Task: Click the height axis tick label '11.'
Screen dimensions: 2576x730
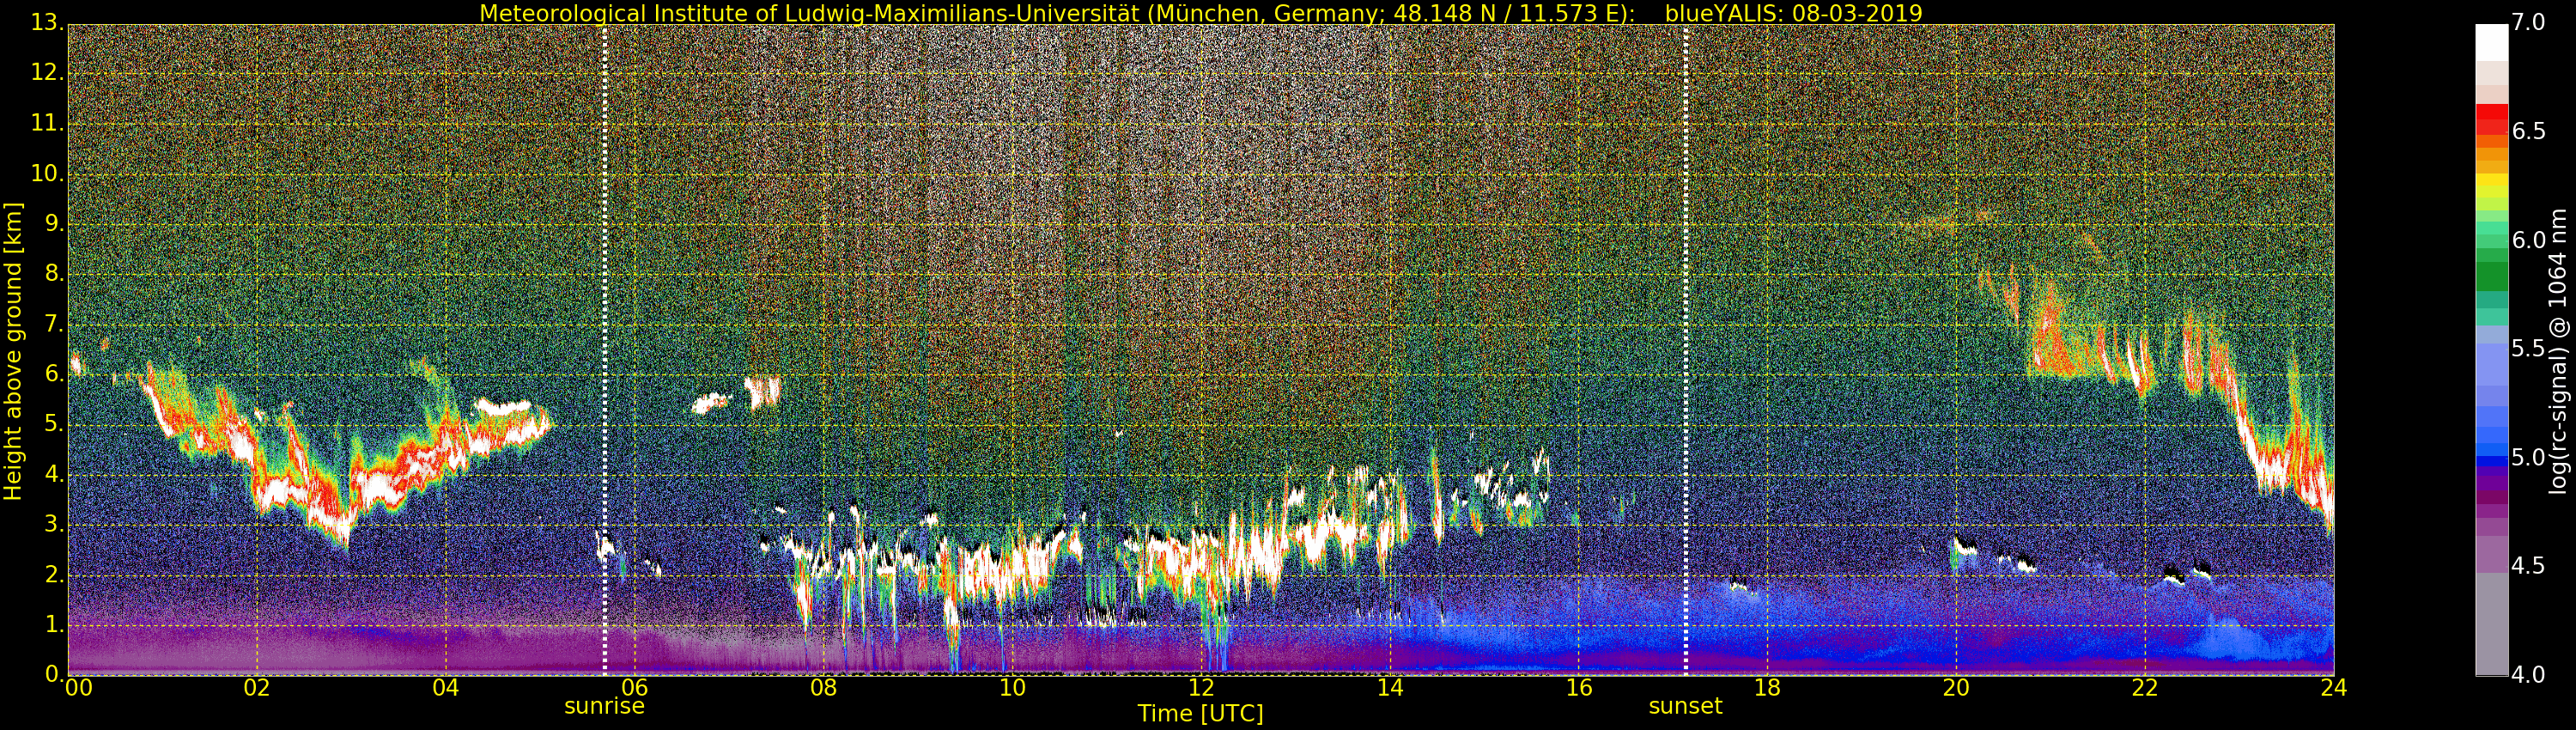Action: point(47,123)
